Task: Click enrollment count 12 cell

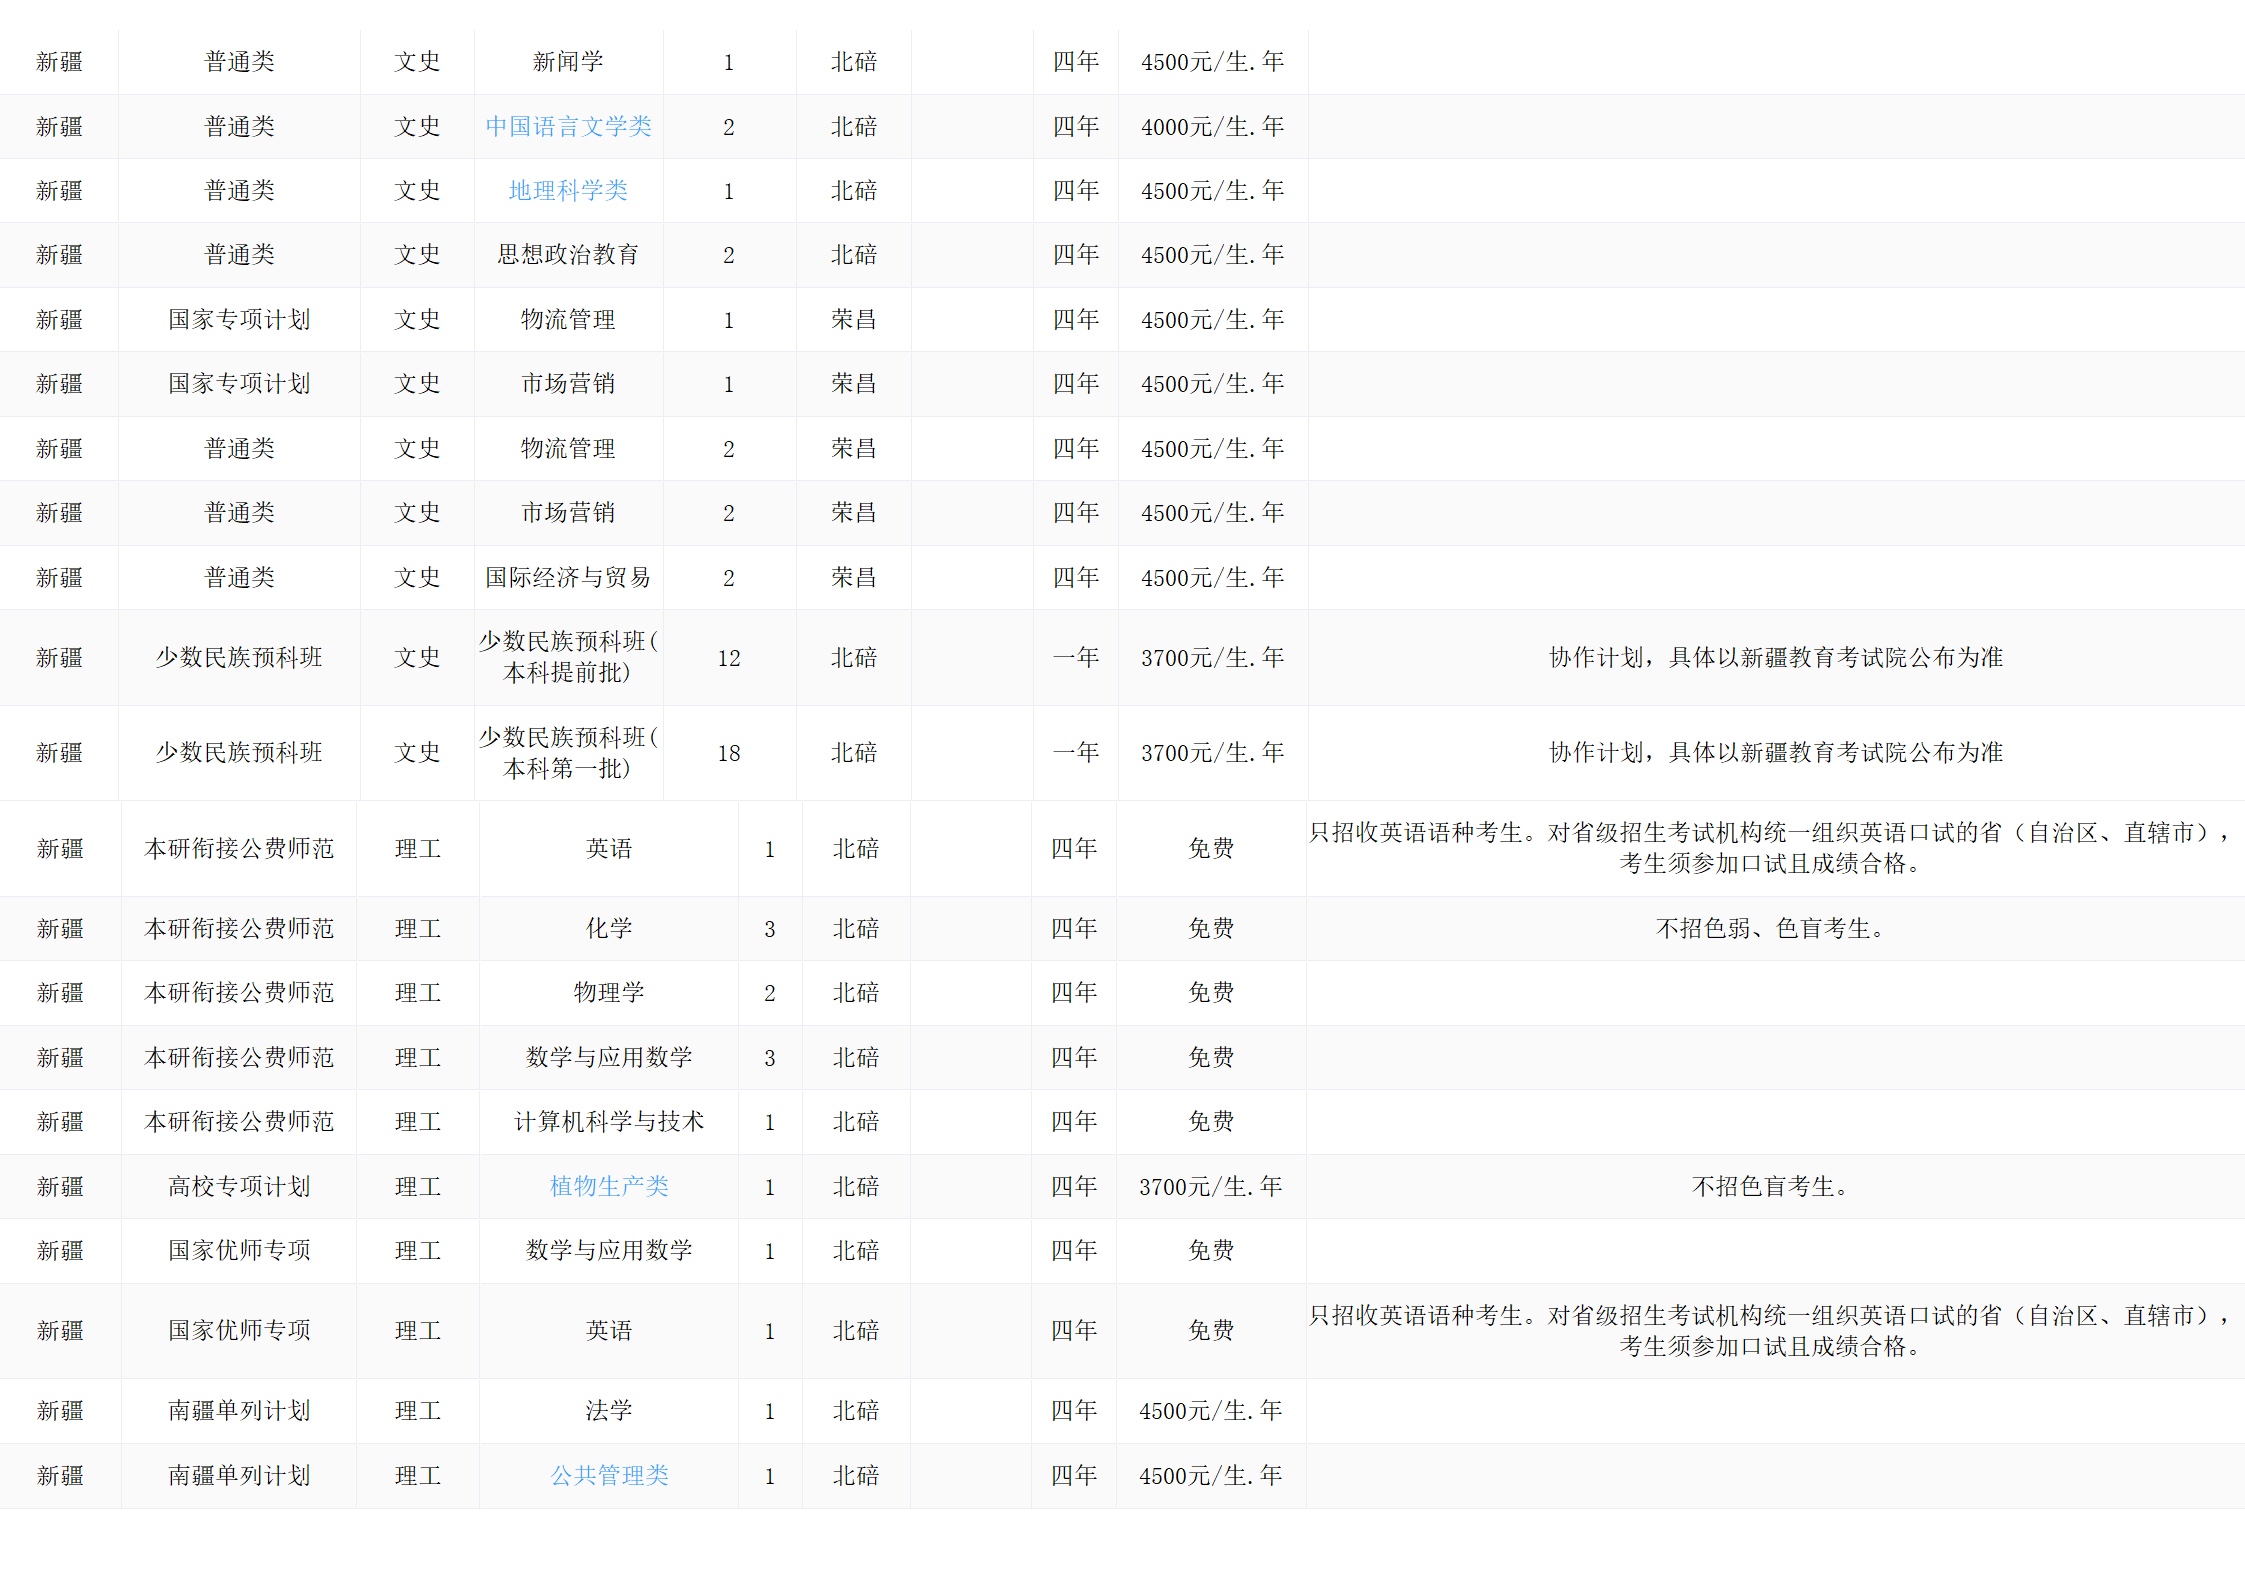Action: click(729, 658)
